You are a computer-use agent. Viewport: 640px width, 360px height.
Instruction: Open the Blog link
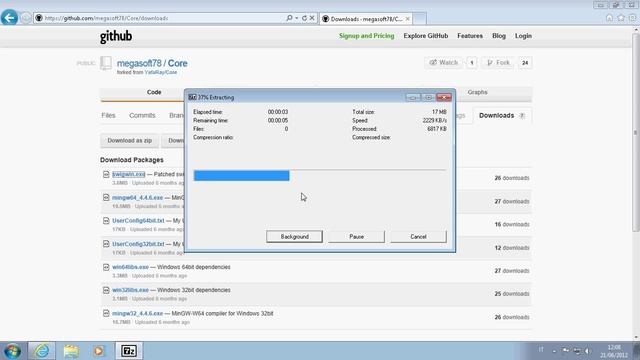coord(499,36)
